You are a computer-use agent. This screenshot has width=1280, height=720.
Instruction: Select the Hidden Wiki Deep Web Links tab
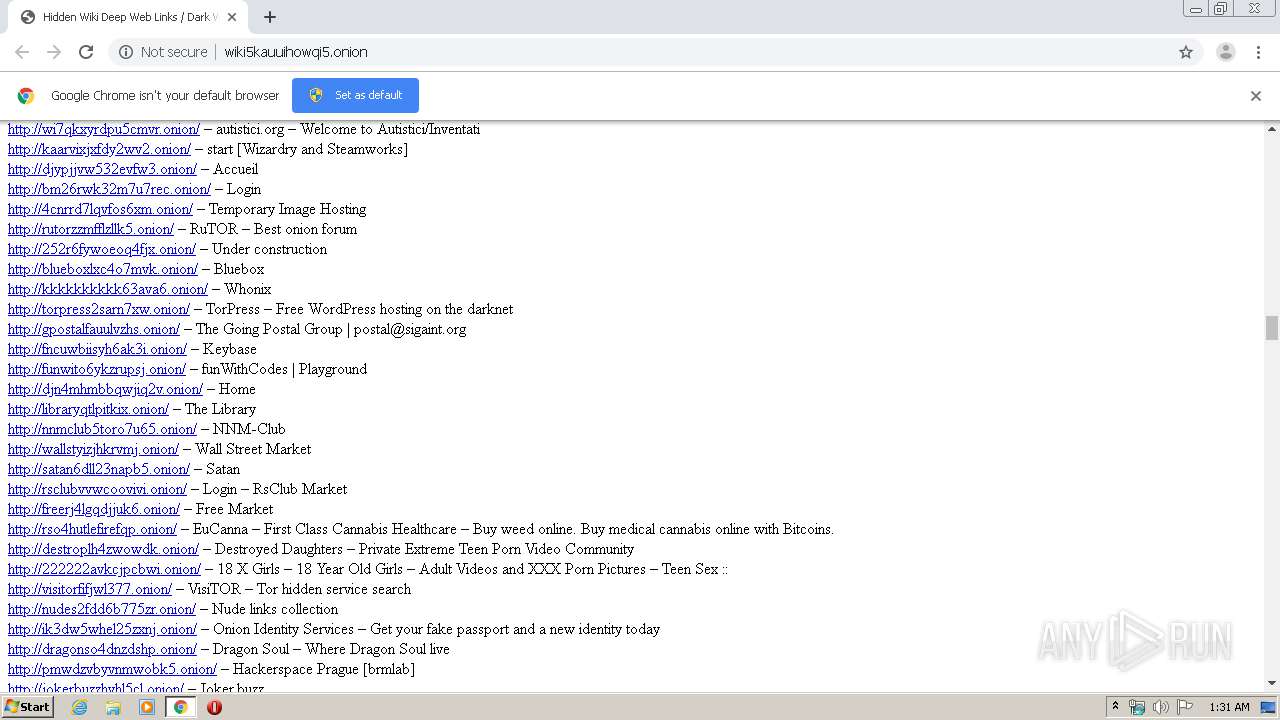click(x=127, y=17)
